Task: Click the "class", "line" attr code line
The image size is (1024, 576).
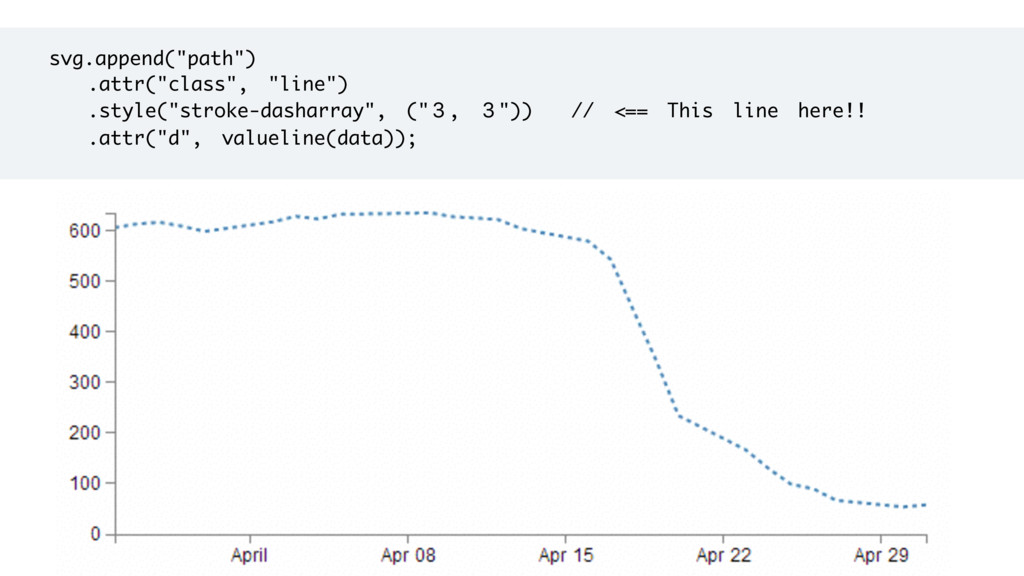Action: coord(218,84)
